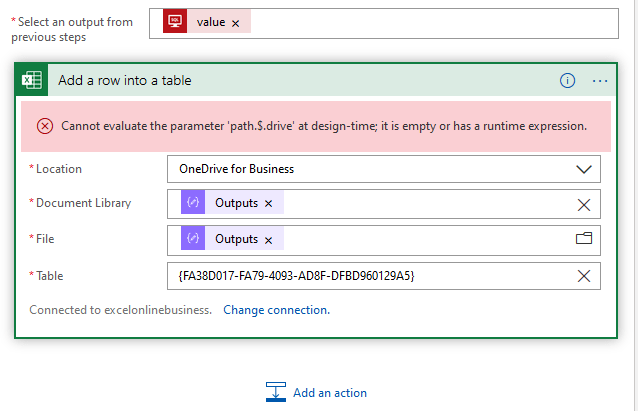Viewport: 638px width, 411px height.
Task: Click the 'Add an action' button
Action: 329,393
